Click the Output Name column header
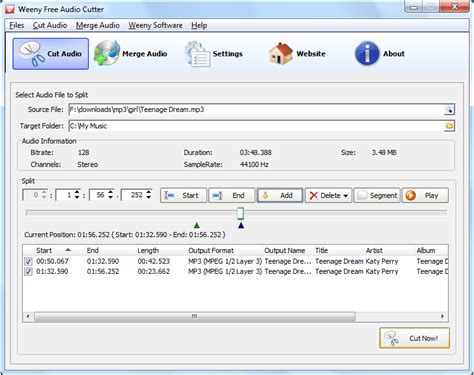This screenshot has width=474, height=375. click(x=285, y=250)
